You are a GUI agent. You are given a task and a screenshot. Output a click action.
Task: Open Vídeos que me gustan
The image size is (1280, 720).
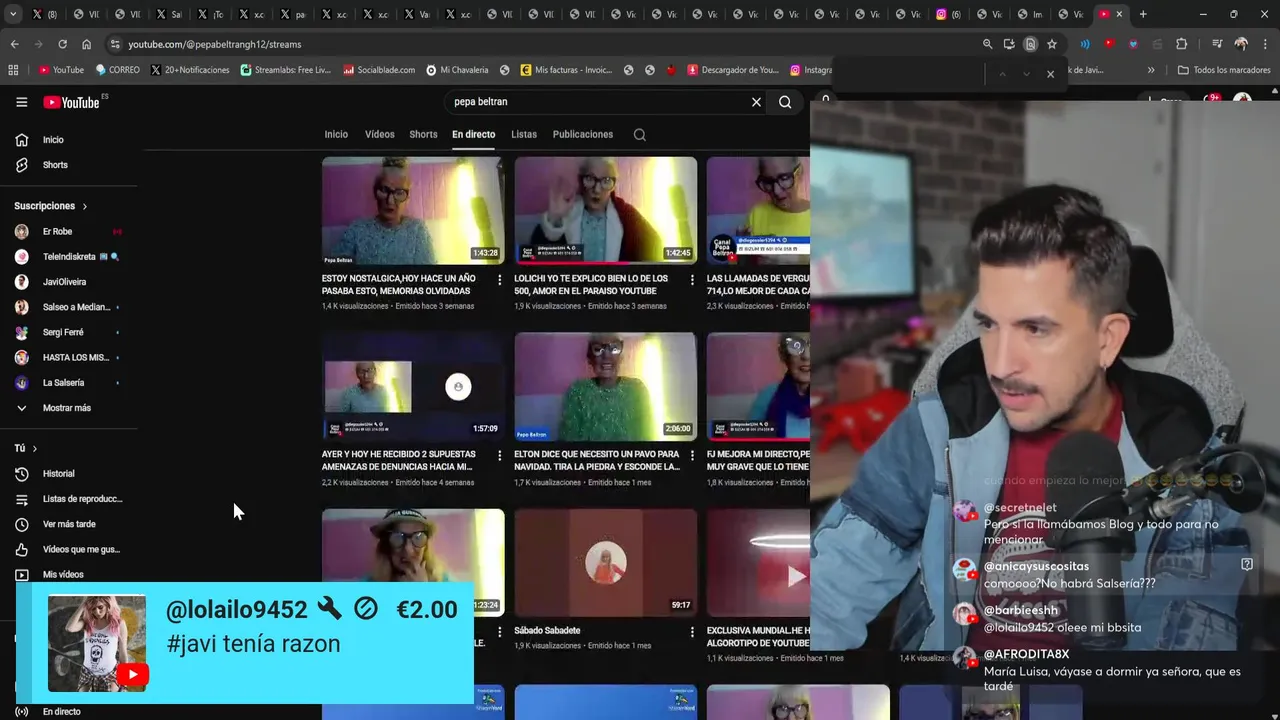point(69,549)
